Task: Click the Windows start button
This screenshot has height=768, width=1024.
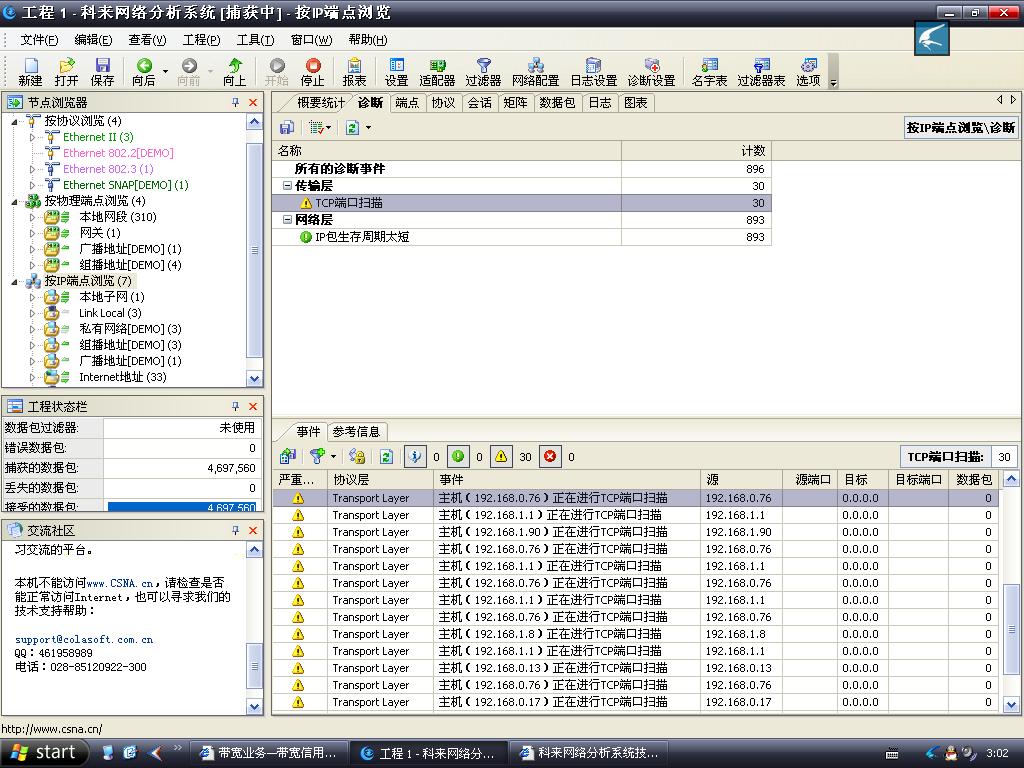Action: coord(43,753)
